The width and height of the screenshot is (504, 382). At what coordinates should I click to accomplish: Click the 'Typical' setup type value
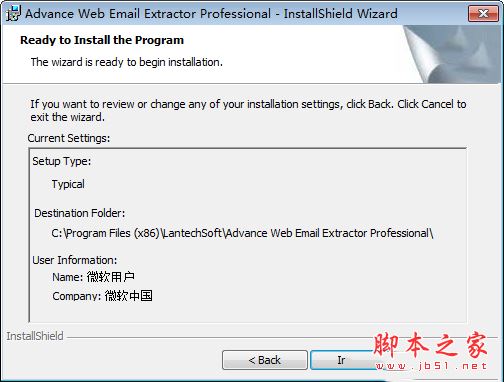point(68,184)
